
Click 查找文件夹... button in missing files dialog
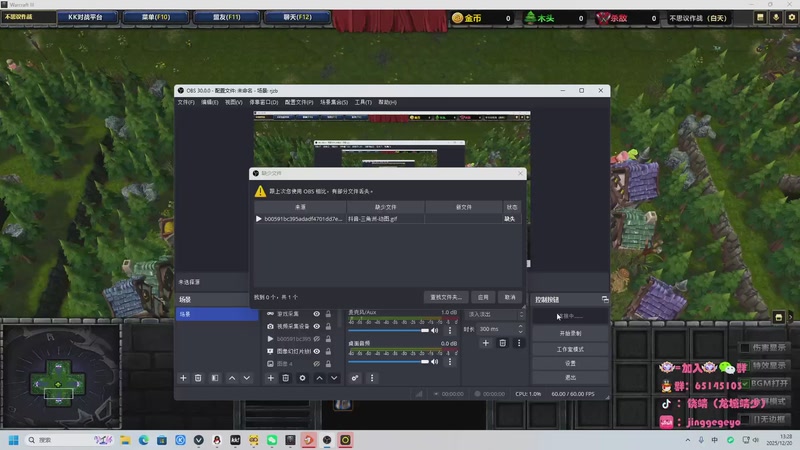pyautogui.click(x=446, y=297)
